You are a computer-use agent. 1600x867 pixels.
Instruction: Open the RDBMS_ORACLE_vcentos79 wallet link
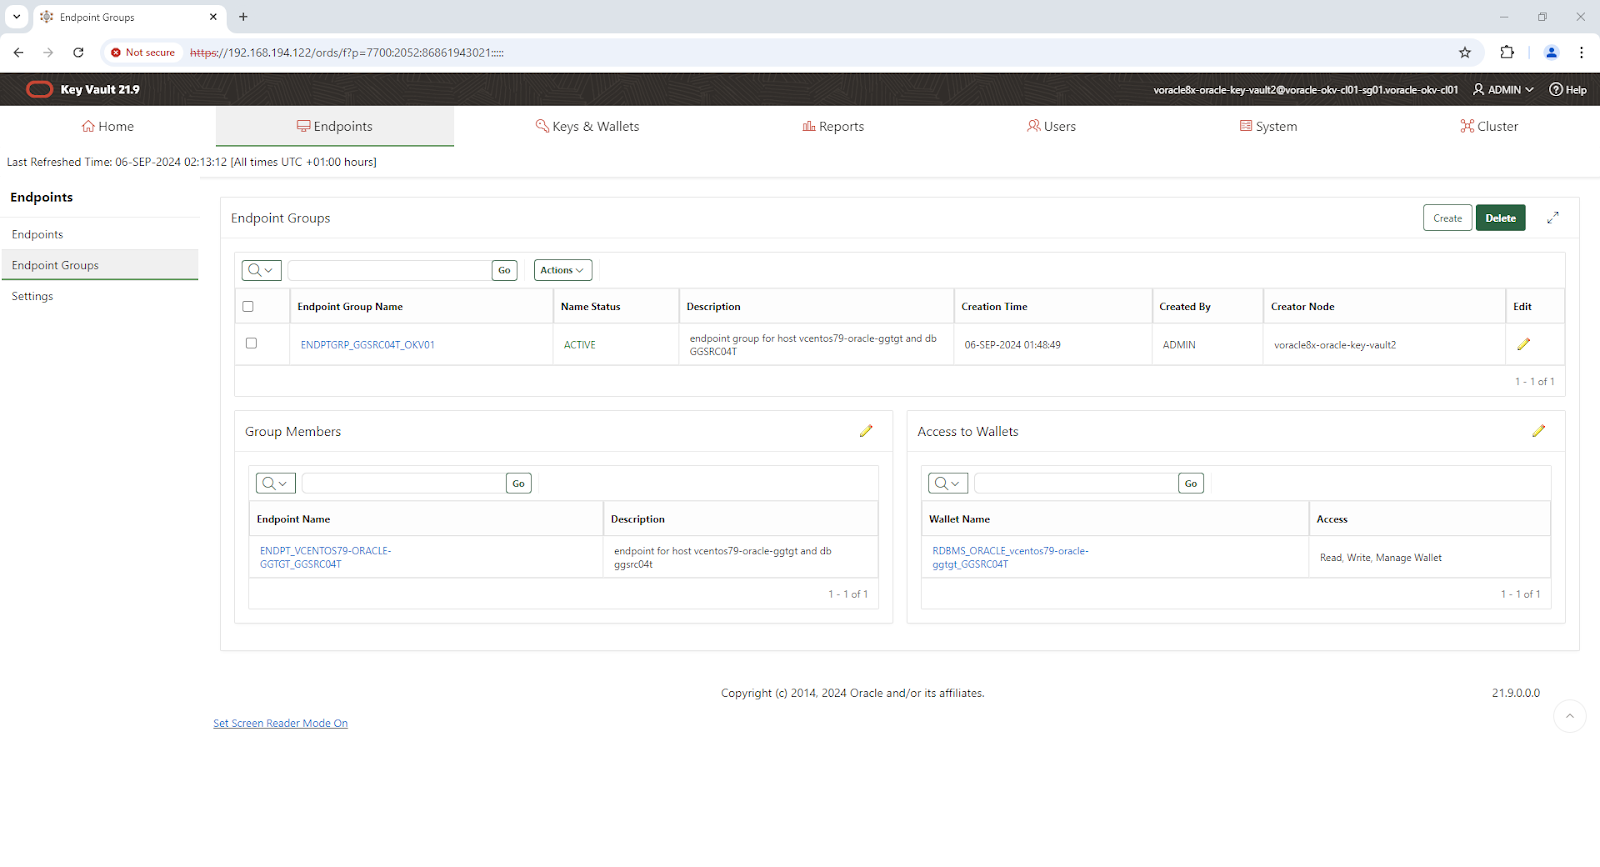click(x=1010, y=557)
